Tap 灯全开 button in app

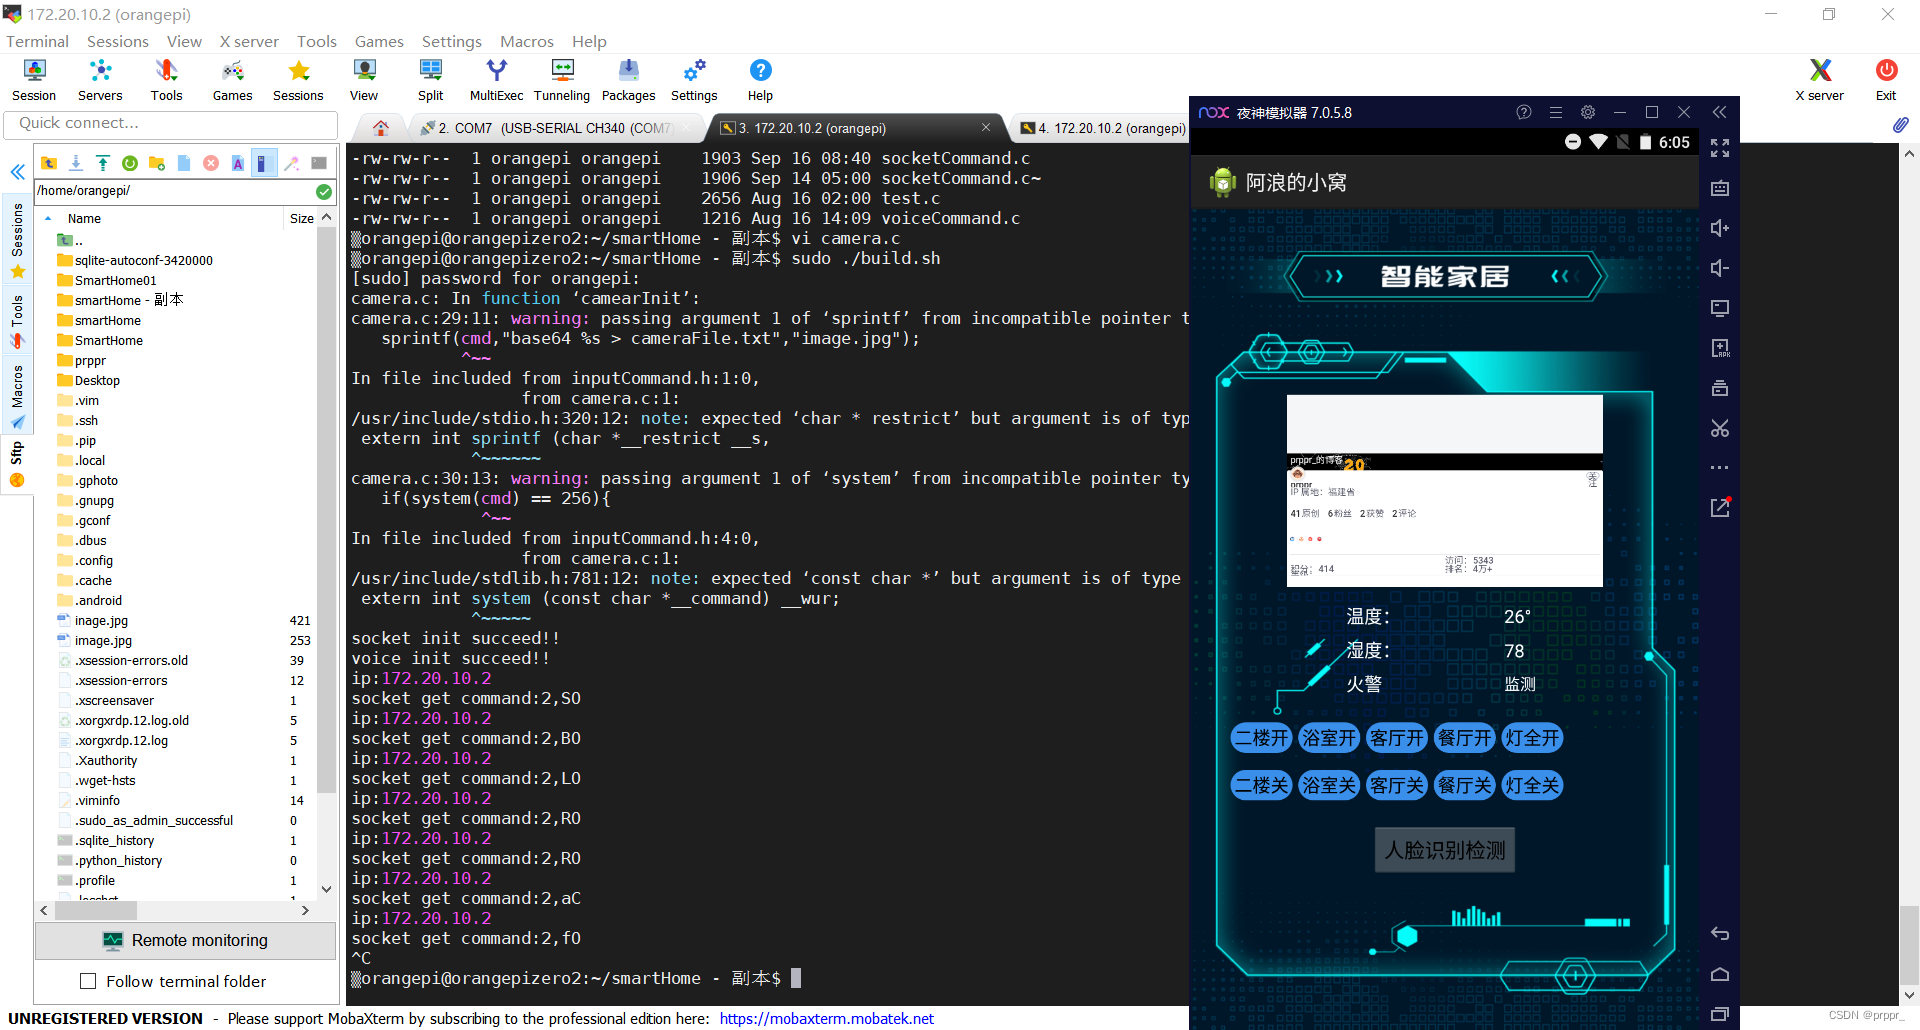coord(1532,738)
